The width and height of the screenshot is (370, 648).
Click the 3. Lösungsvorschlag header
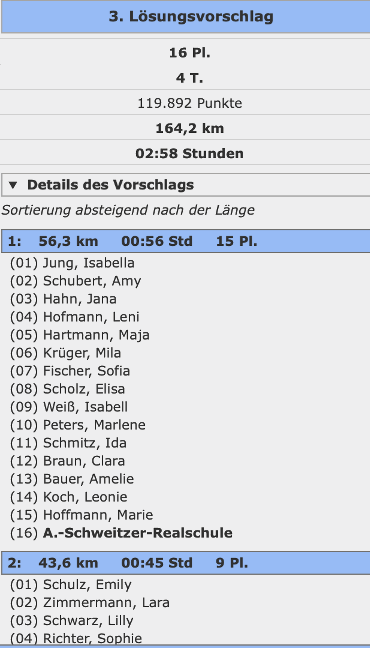pyautogui.click(x=186, y=17)
